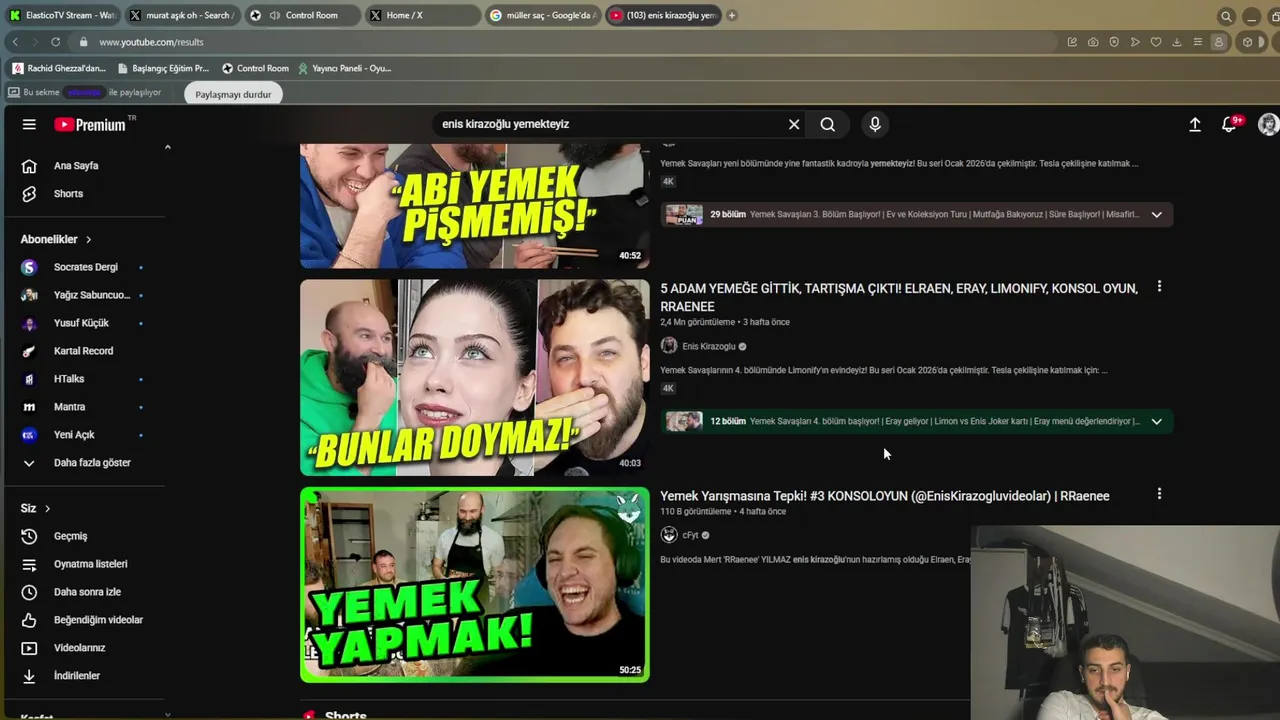The image size is (1280, 720).
Task: Open the send-arrow player icon in toolbar
Action: pos(1135,42)
